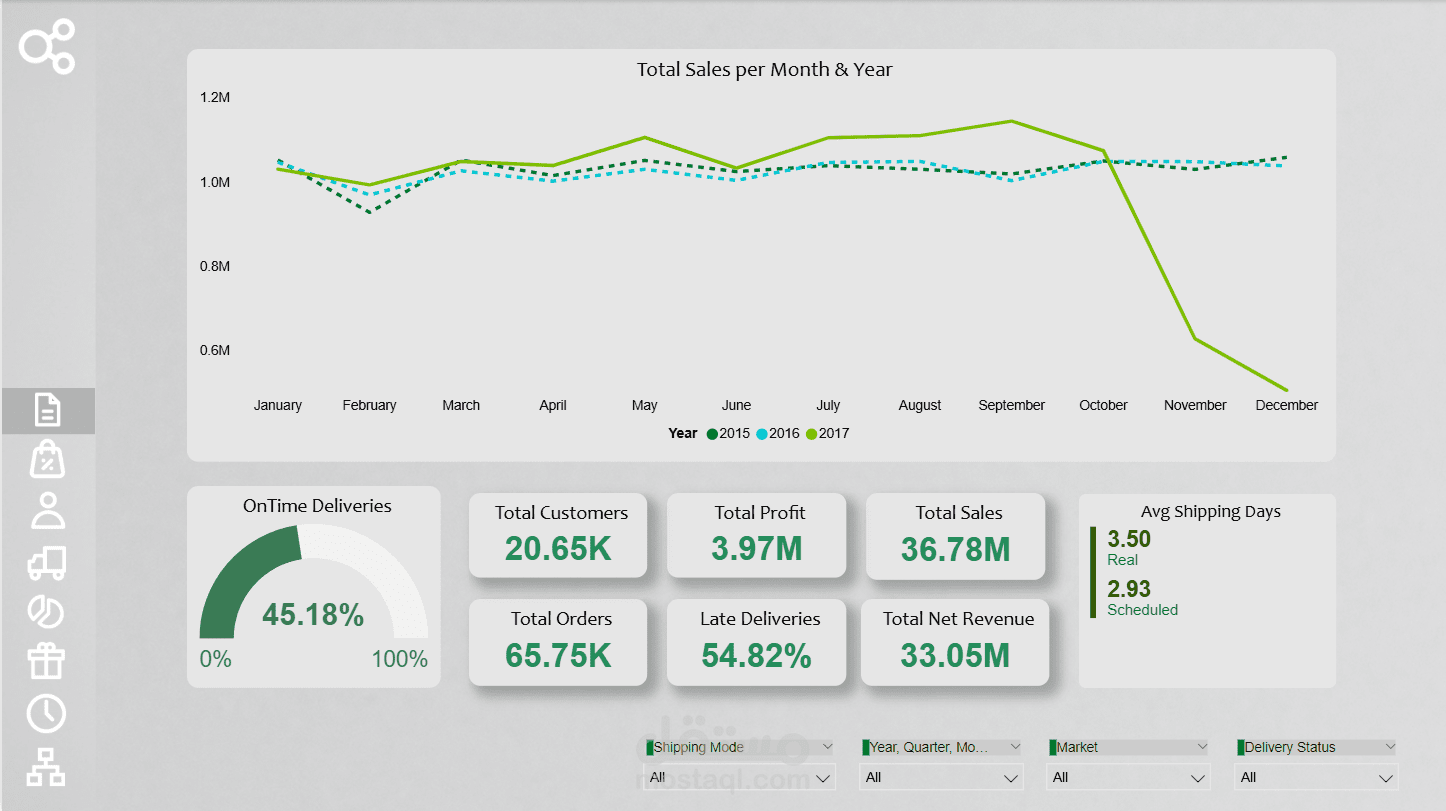This screenshot has height=811, width=1446.
Task: Click the 1.2M y-axis label
Action: click(x=215, y=98)
